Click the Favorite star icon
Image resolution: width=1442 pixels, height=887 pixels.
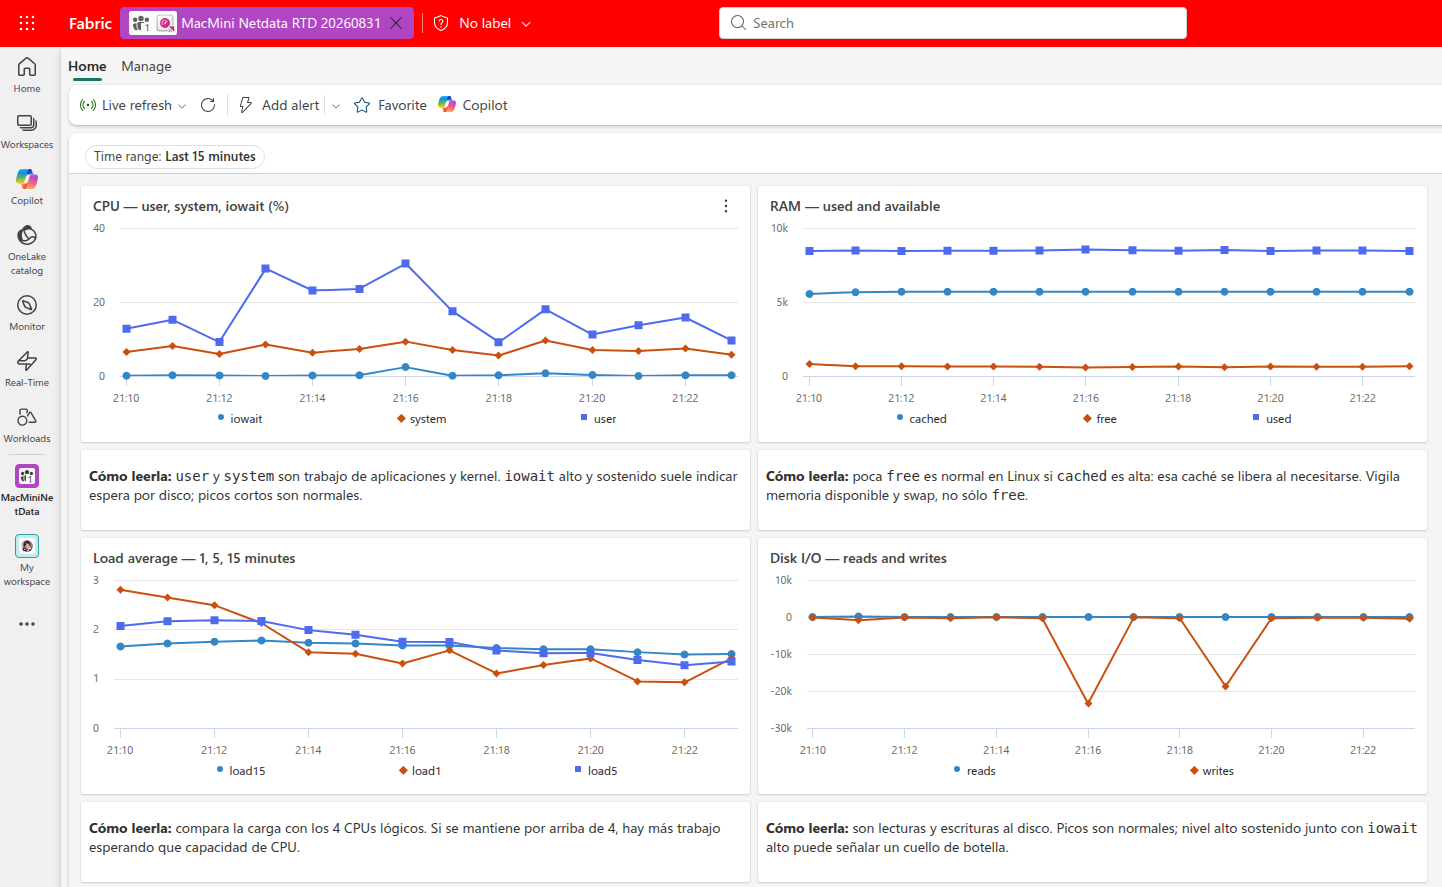point(362,105)
